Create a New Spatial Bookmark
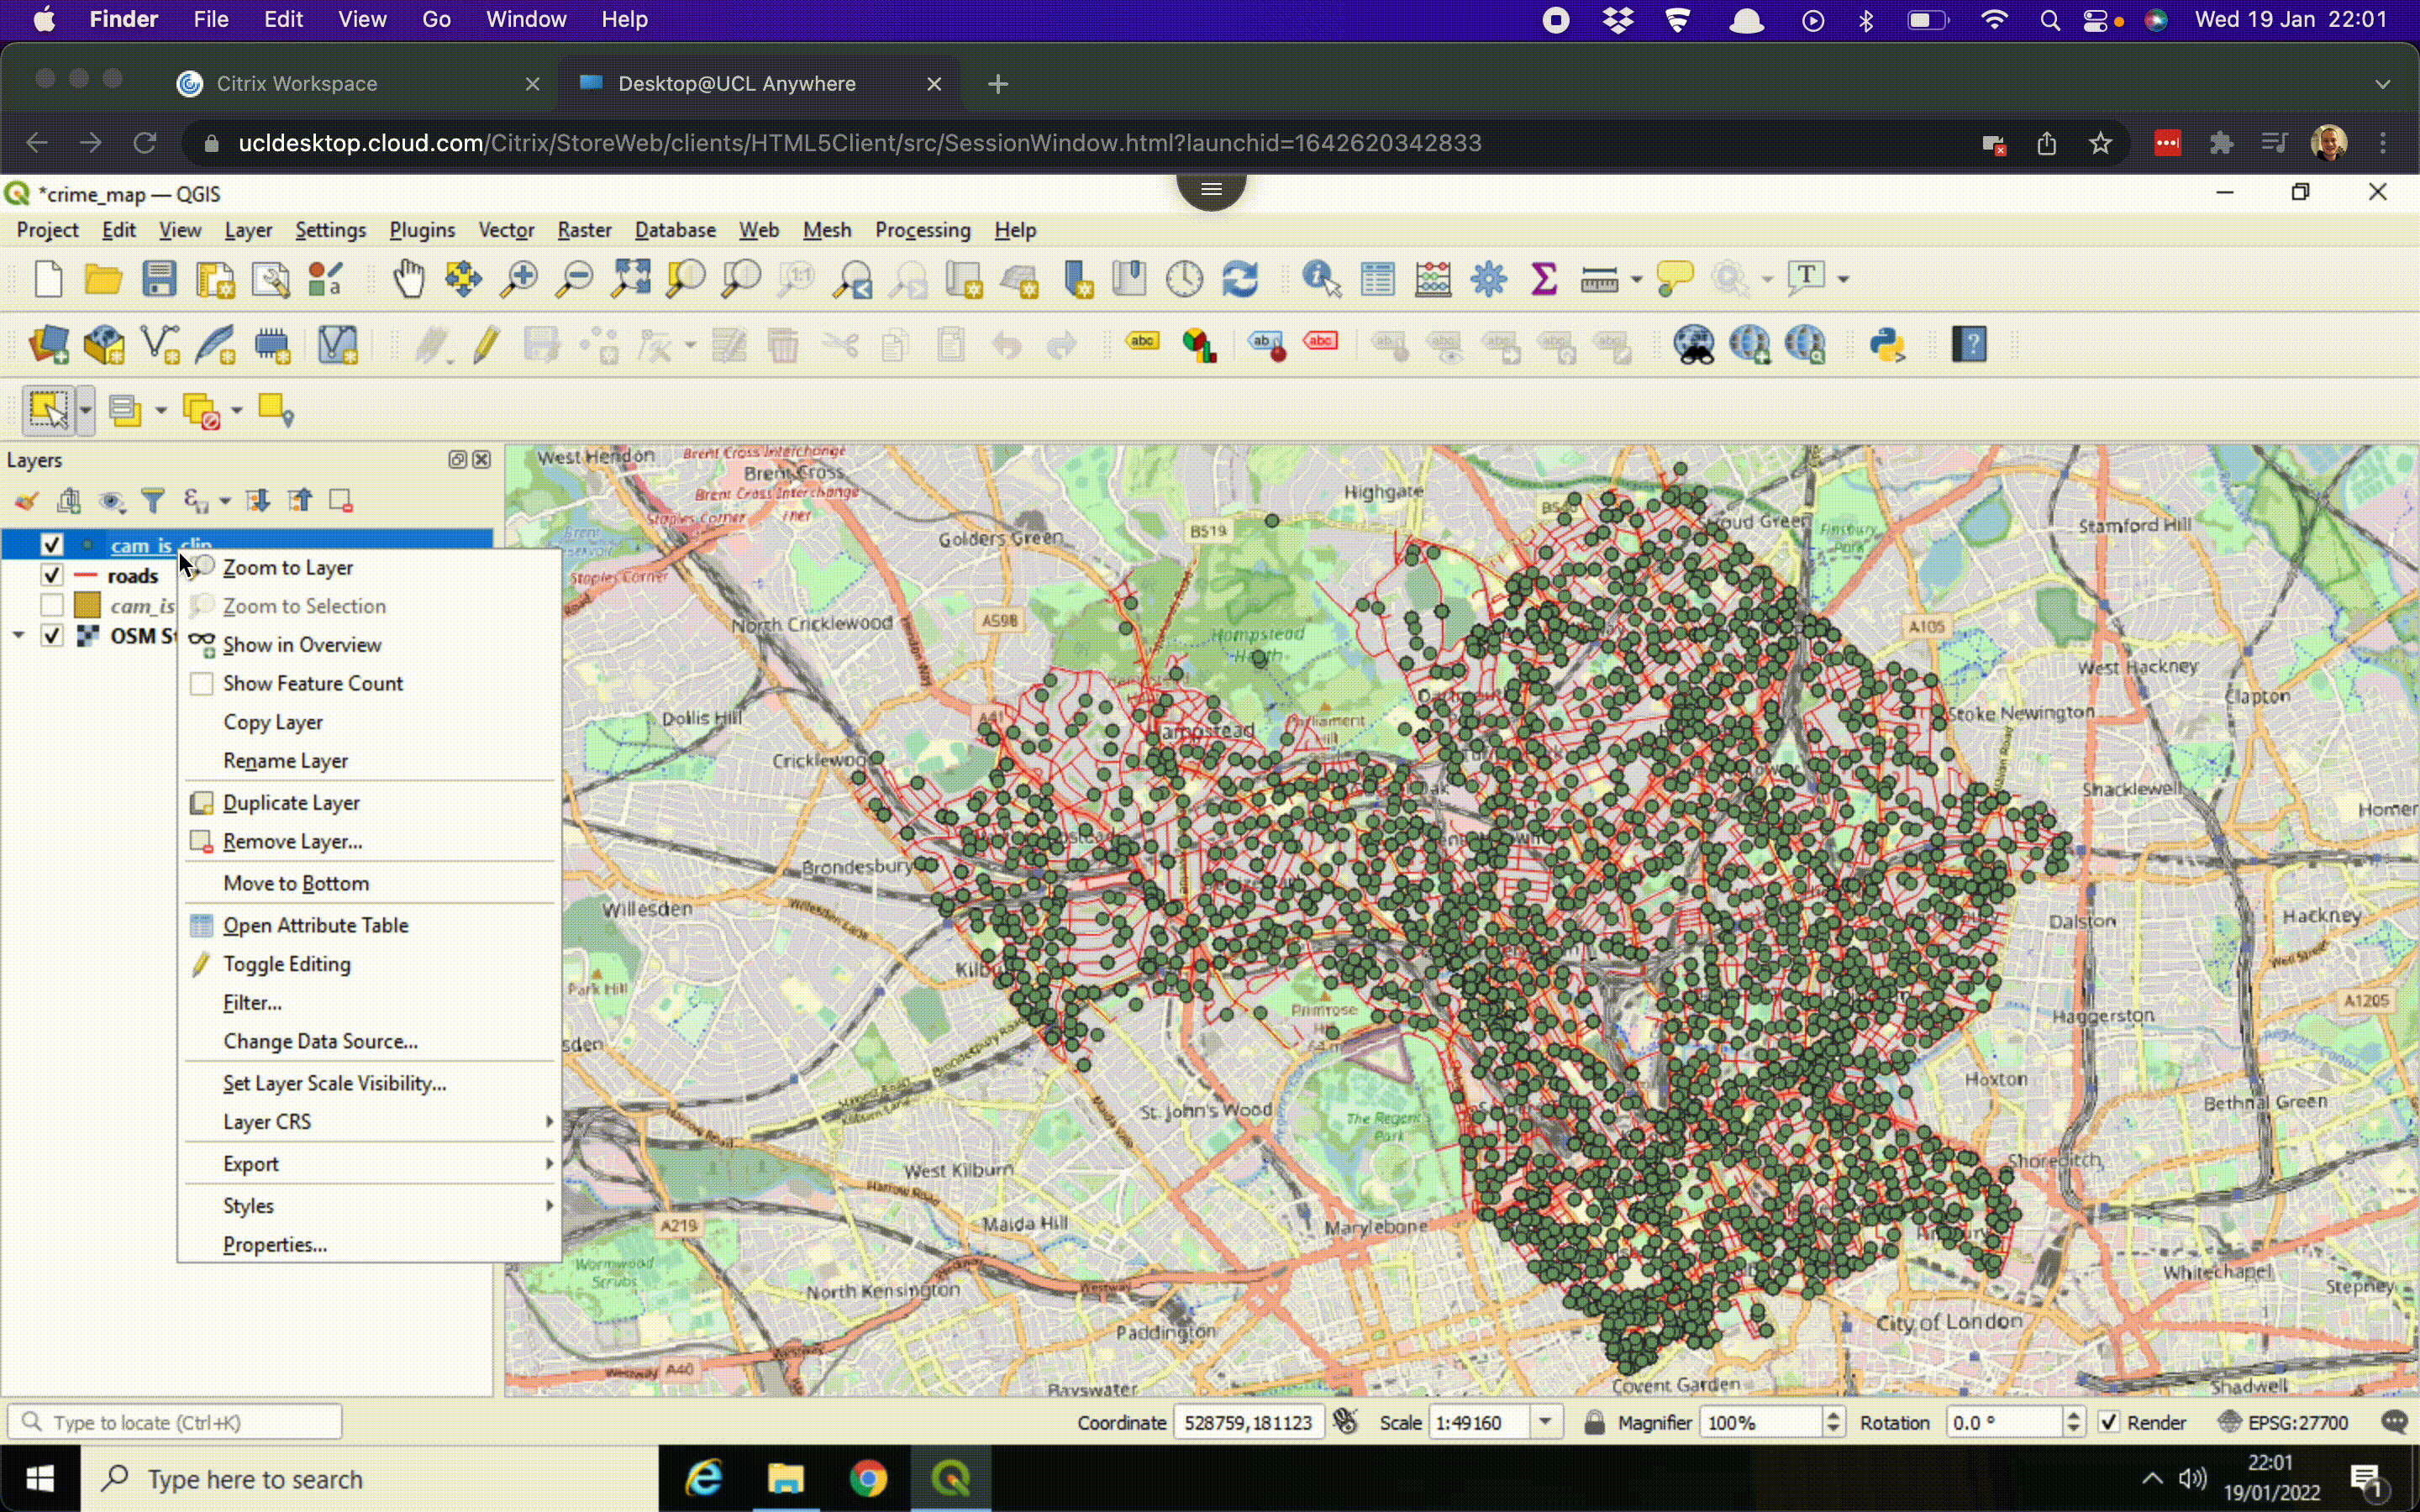 tap(1076, 278)
